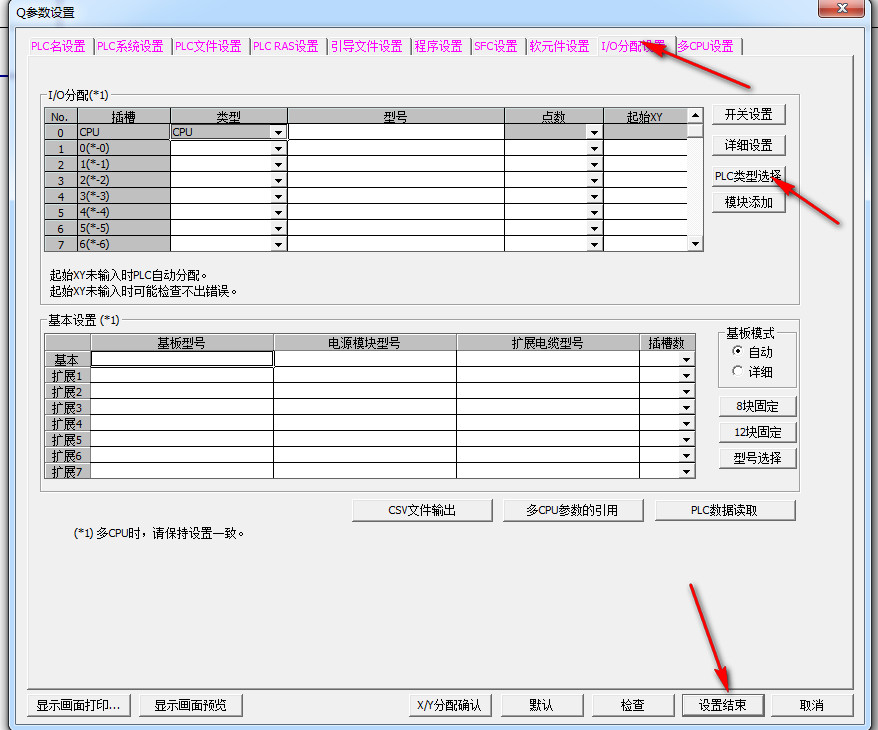
Task: Open the 软元件设置 tab
Action: pyautogui.click(x=559, y=46)
